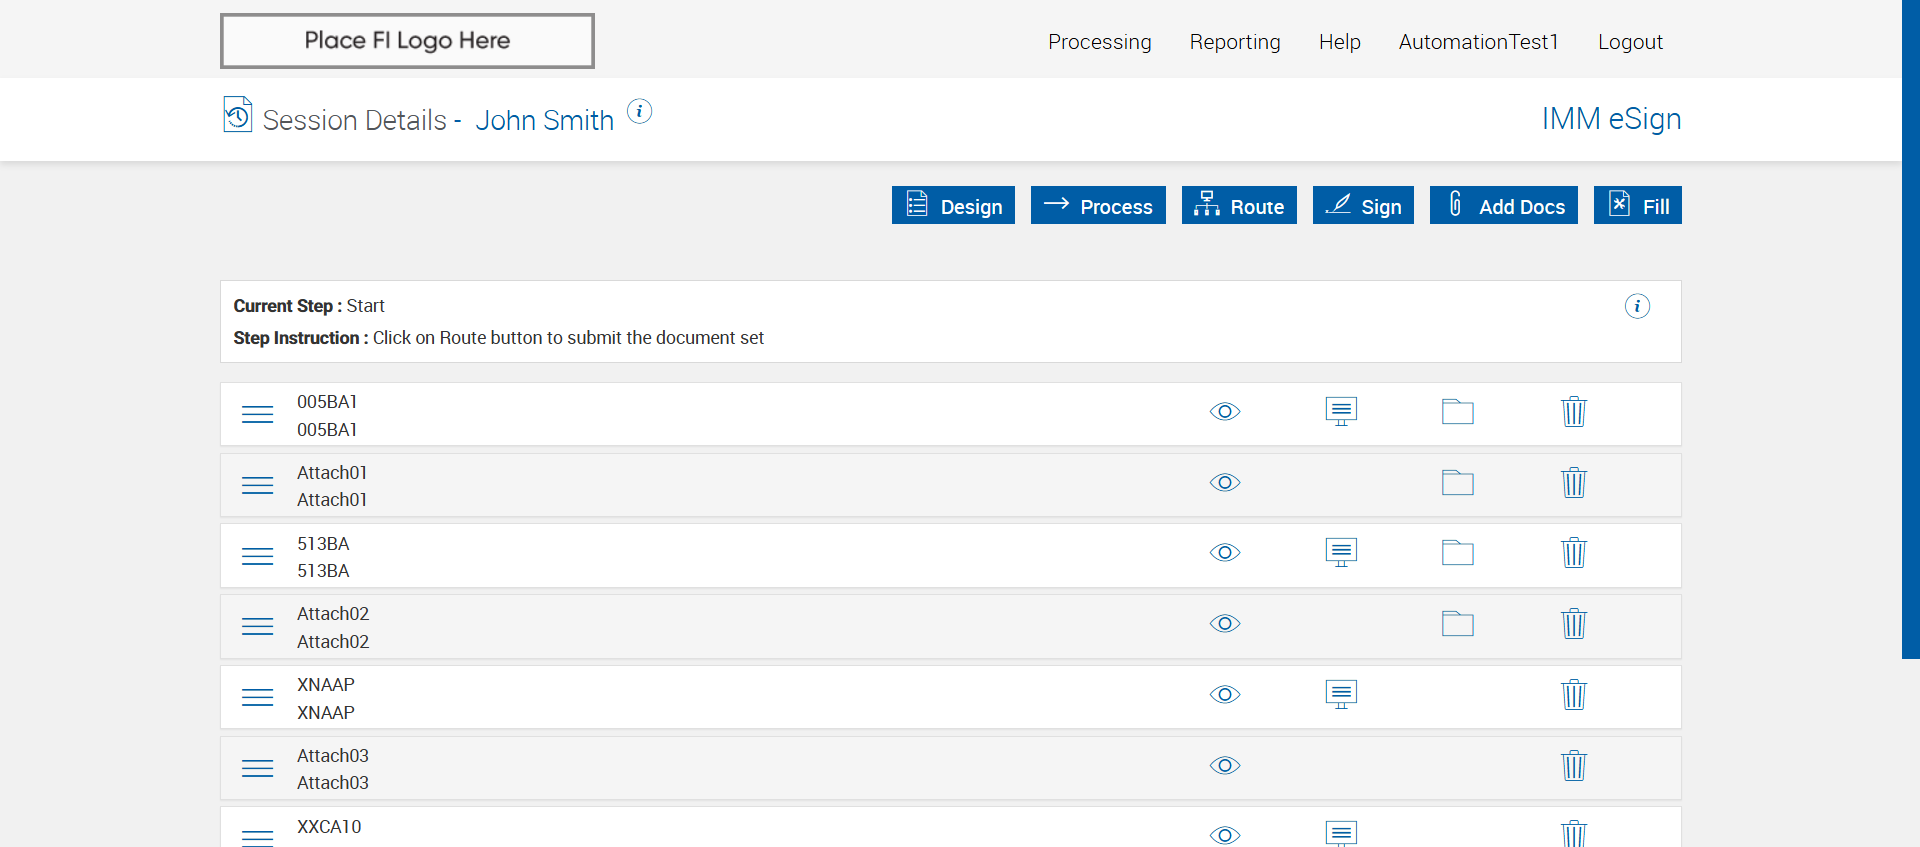This screenshot has height=847, width=1920.
Task: Click the three-line handle for Attach03
Action: (x=257, y=768)
